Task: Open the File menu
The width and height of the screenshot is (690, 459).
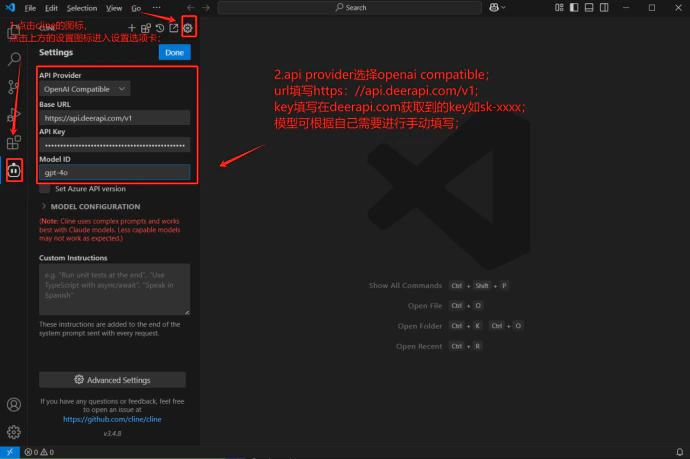Action: (30, 8)
